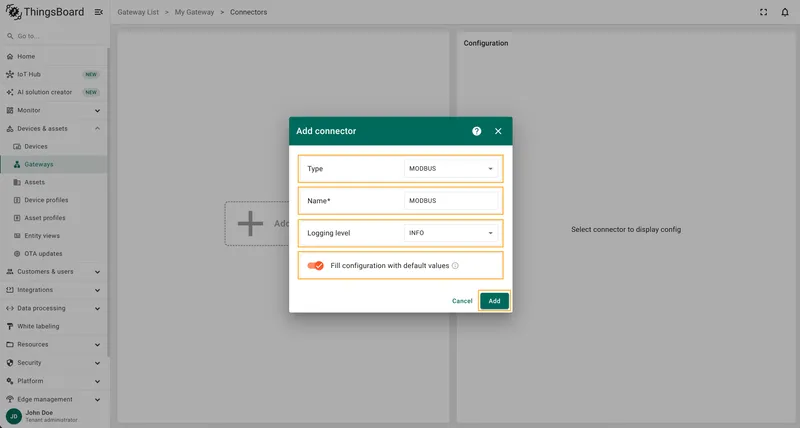Collapse the Devices & assets chevron
This screenshot has width=800, height=428.
(x=97, y=129)
